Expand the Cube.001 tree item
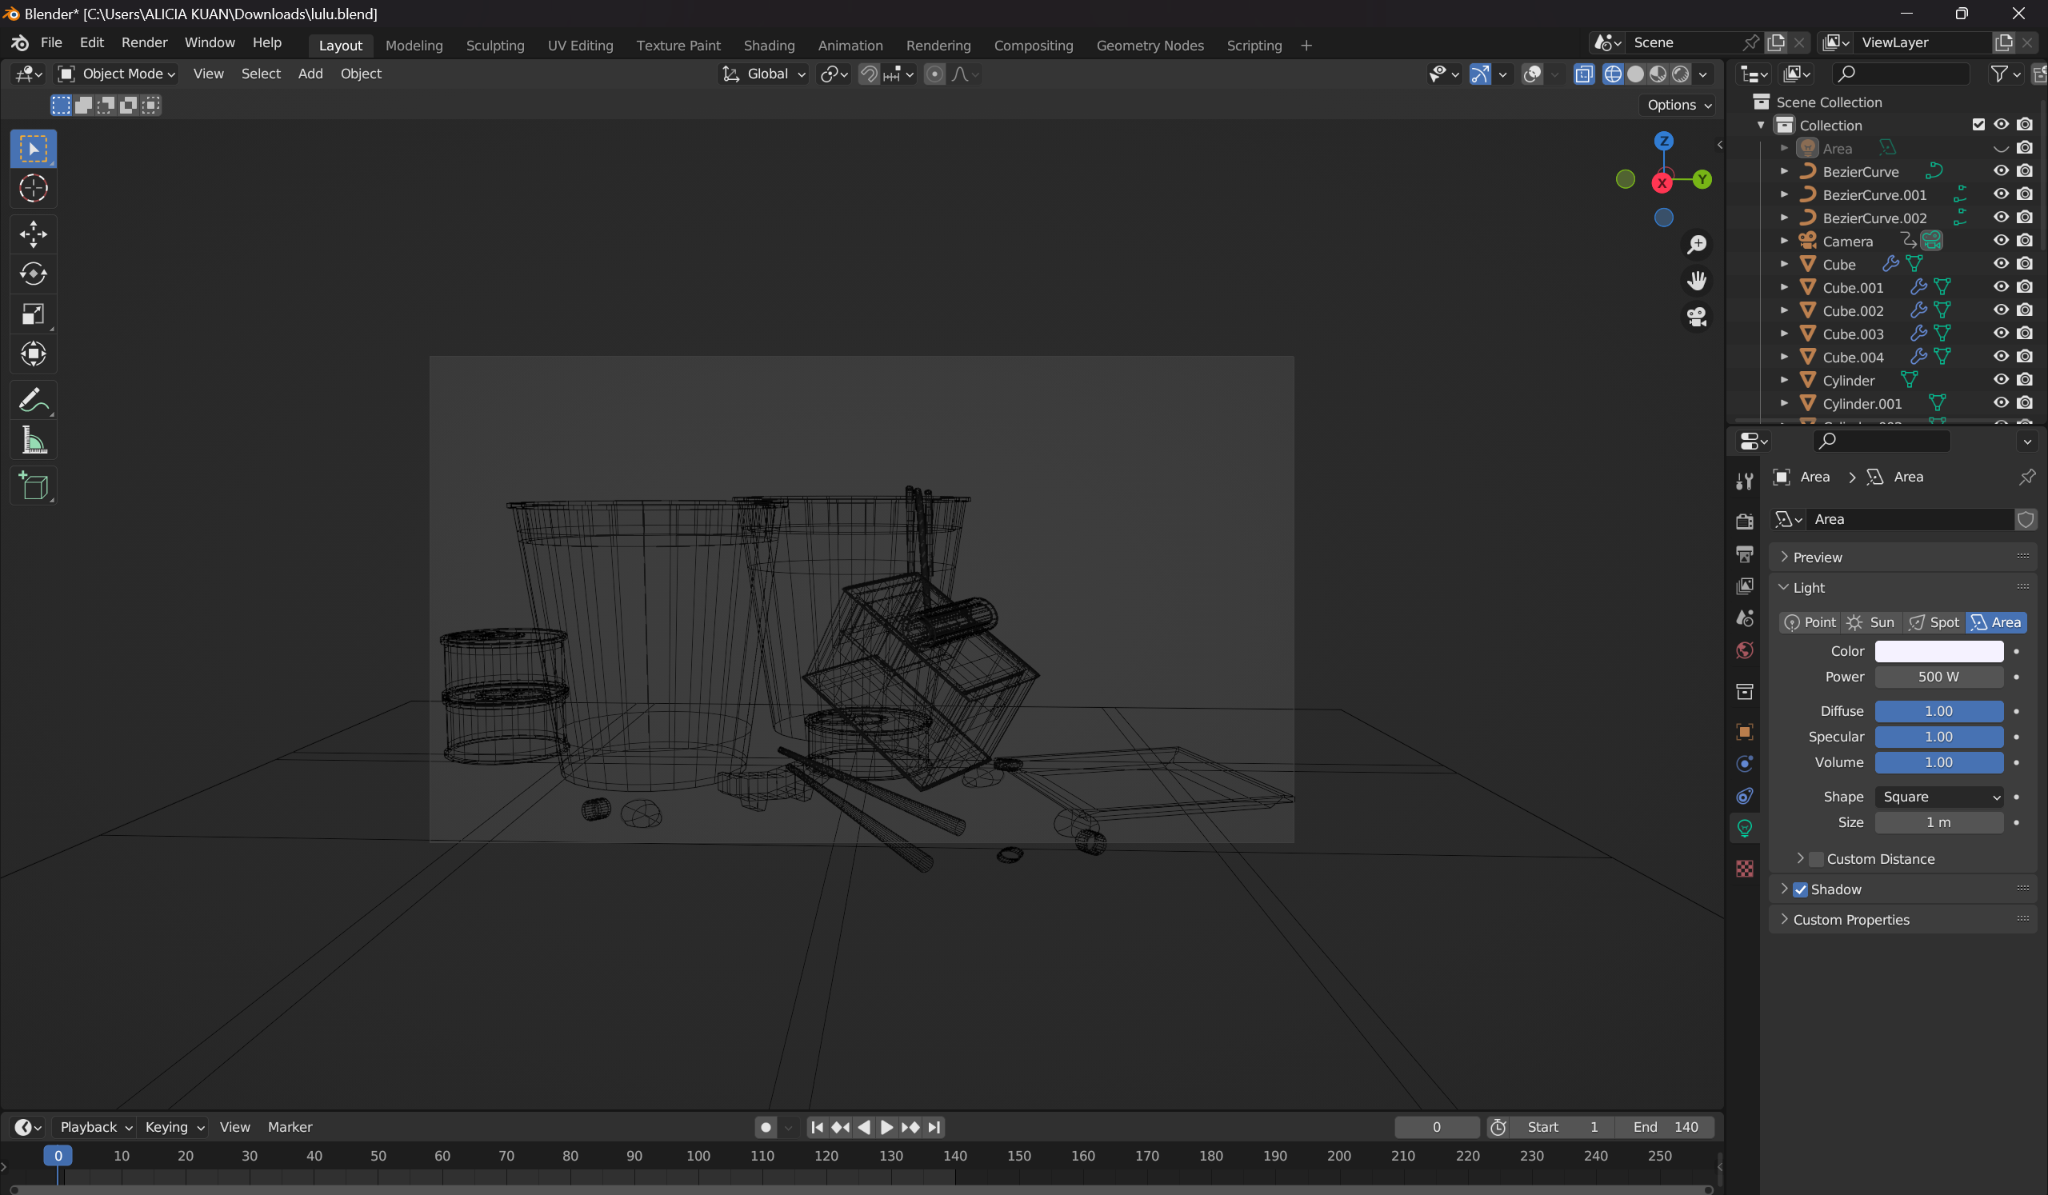Screen dimensions: 2048x1195 1784,287
